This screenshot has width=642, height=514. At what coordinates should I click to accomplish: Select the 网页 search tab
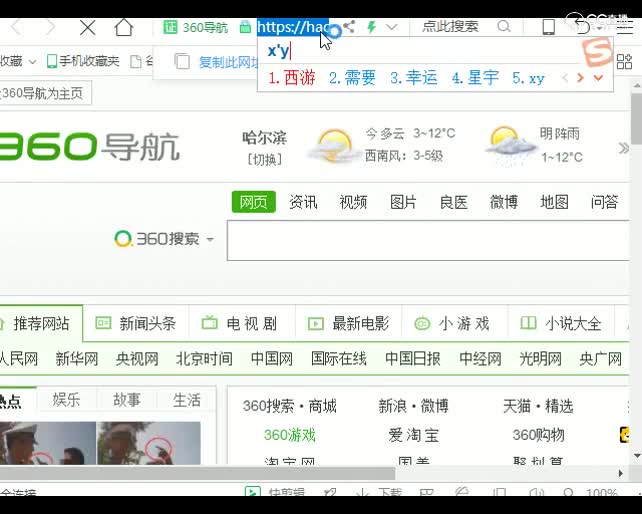coord(253,202)
